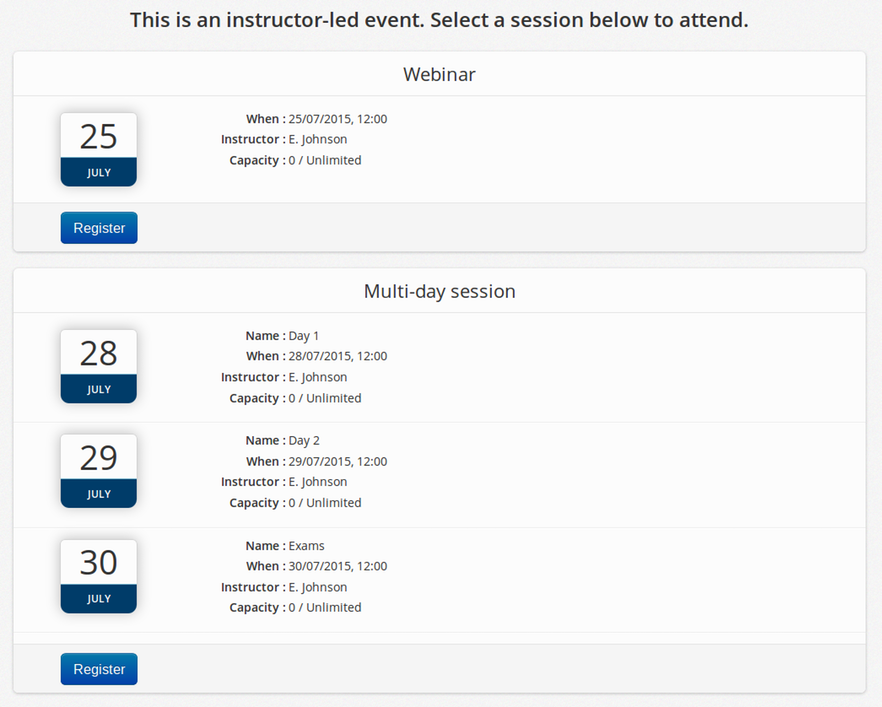Click the Multi-day session heading
This screenshot has height=707, width=882.
[439, 291]
